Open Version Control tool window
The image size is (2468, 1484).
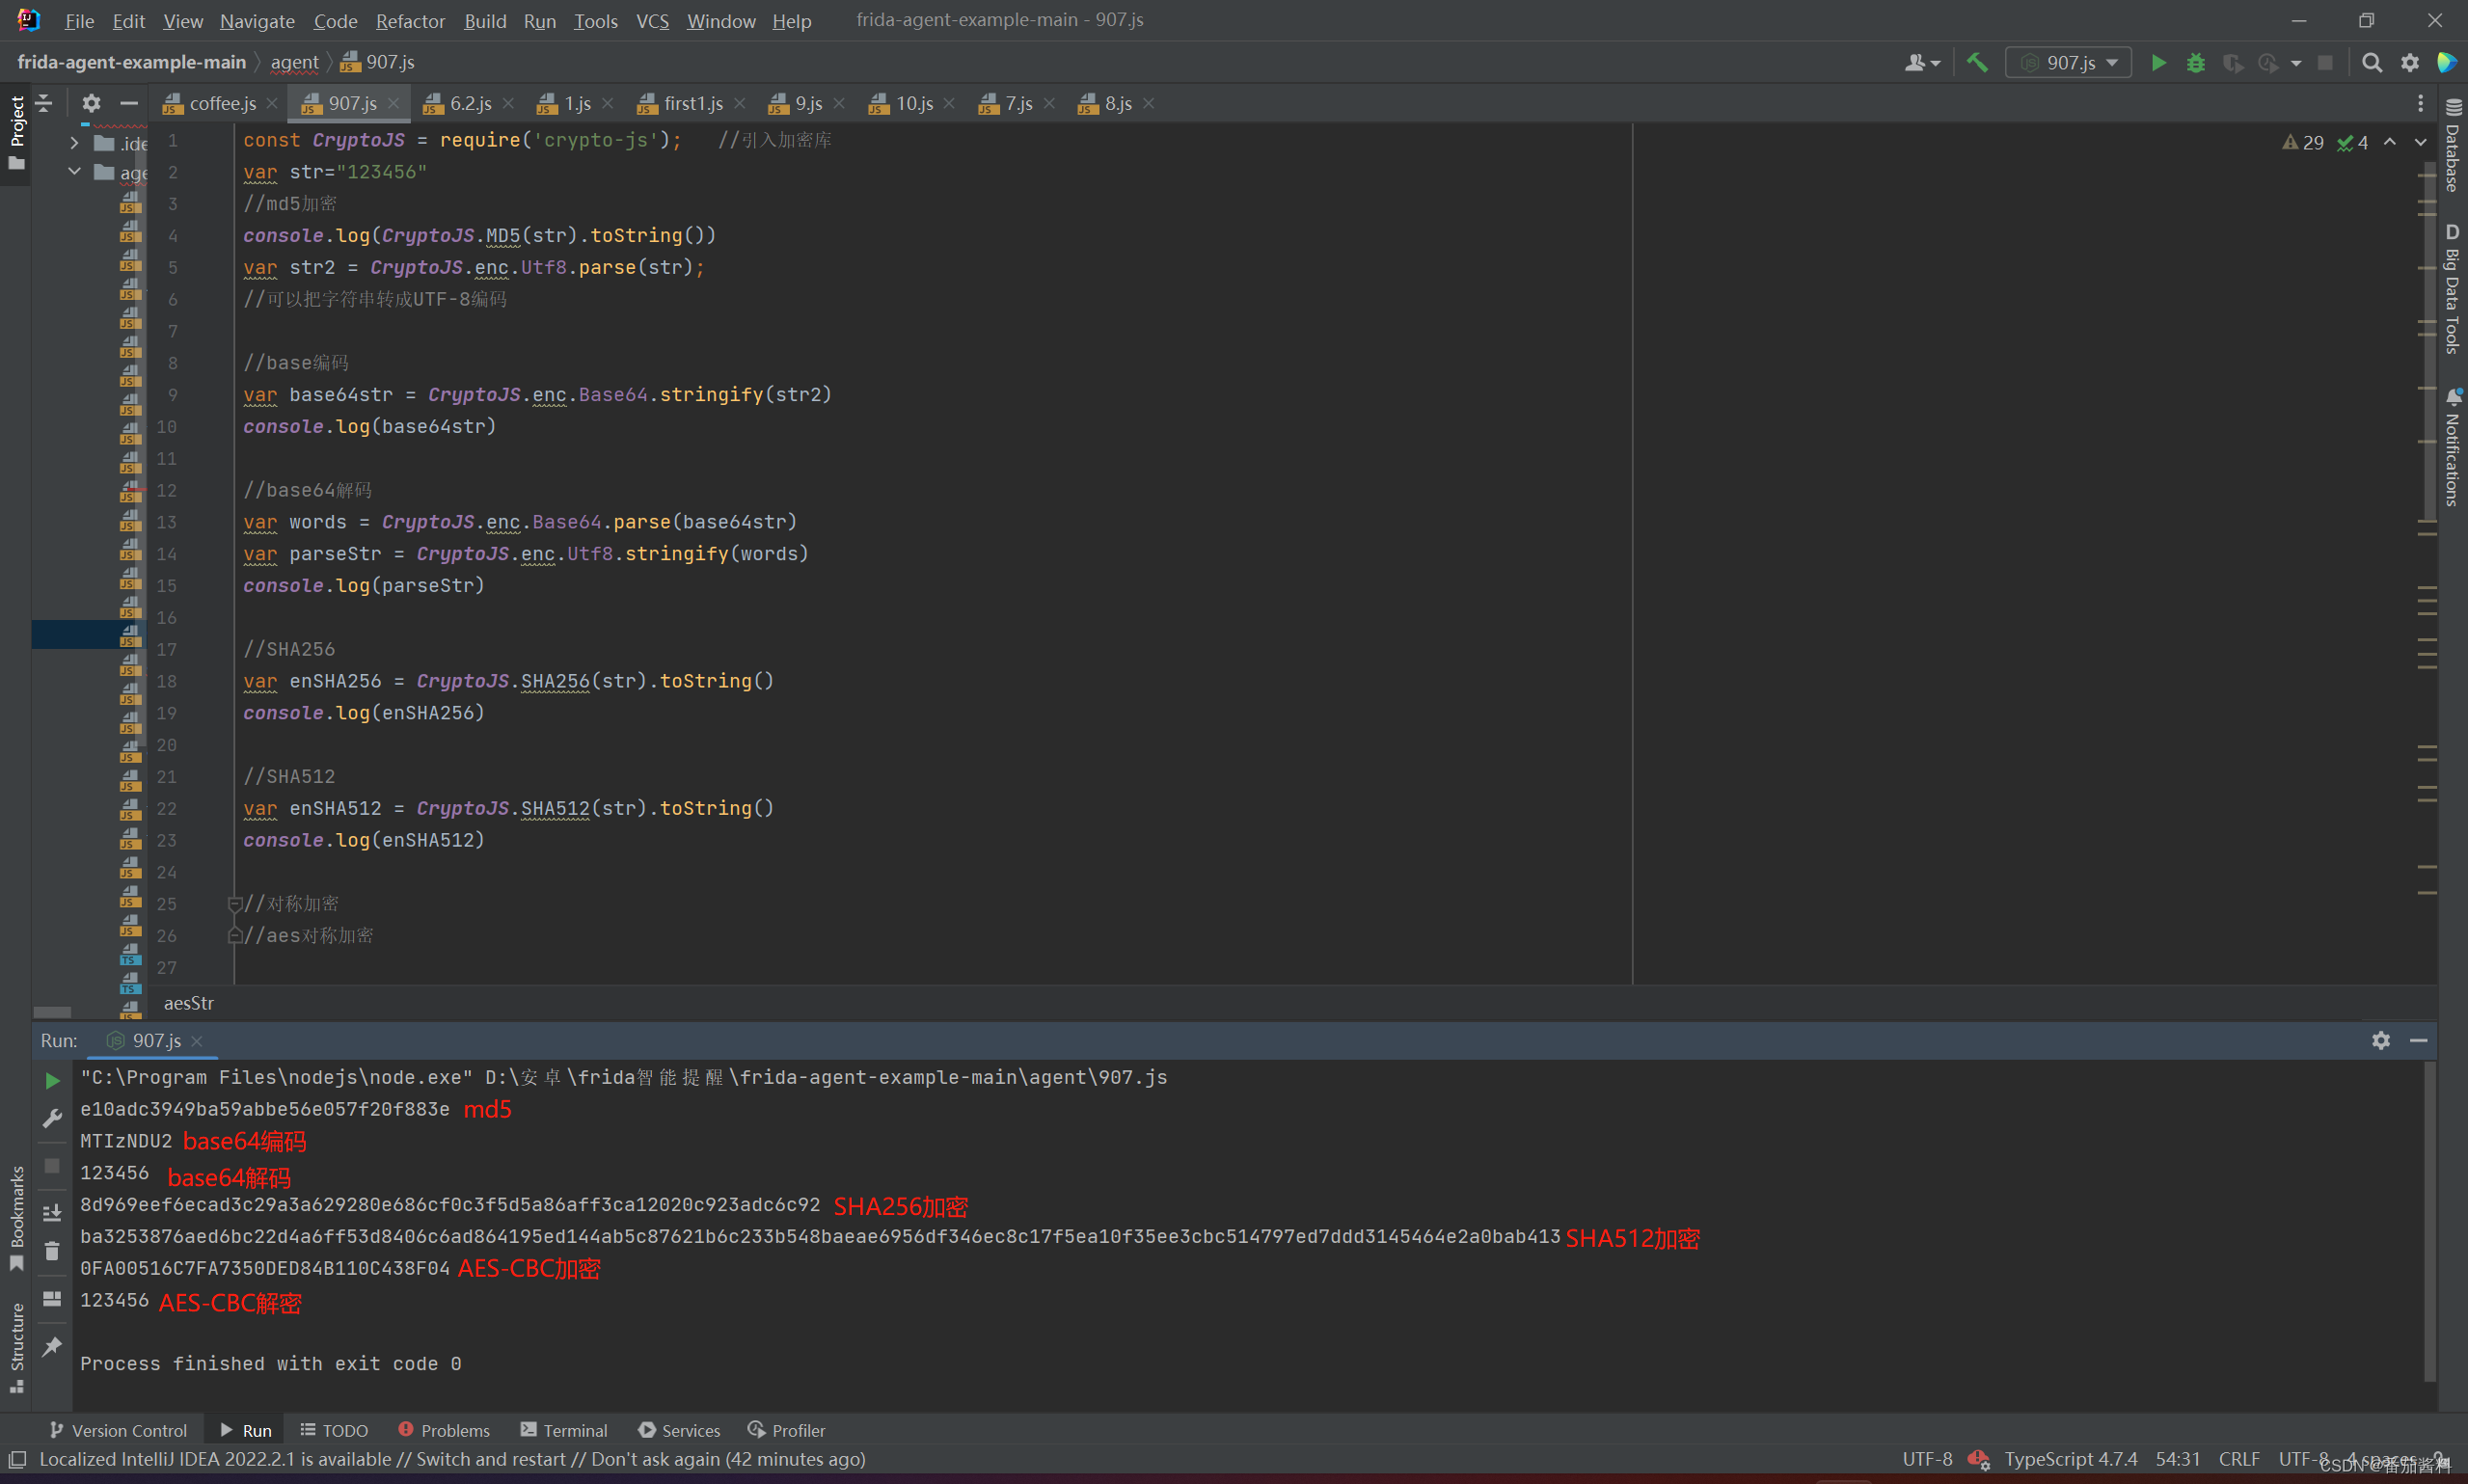tap(118, 1430)
